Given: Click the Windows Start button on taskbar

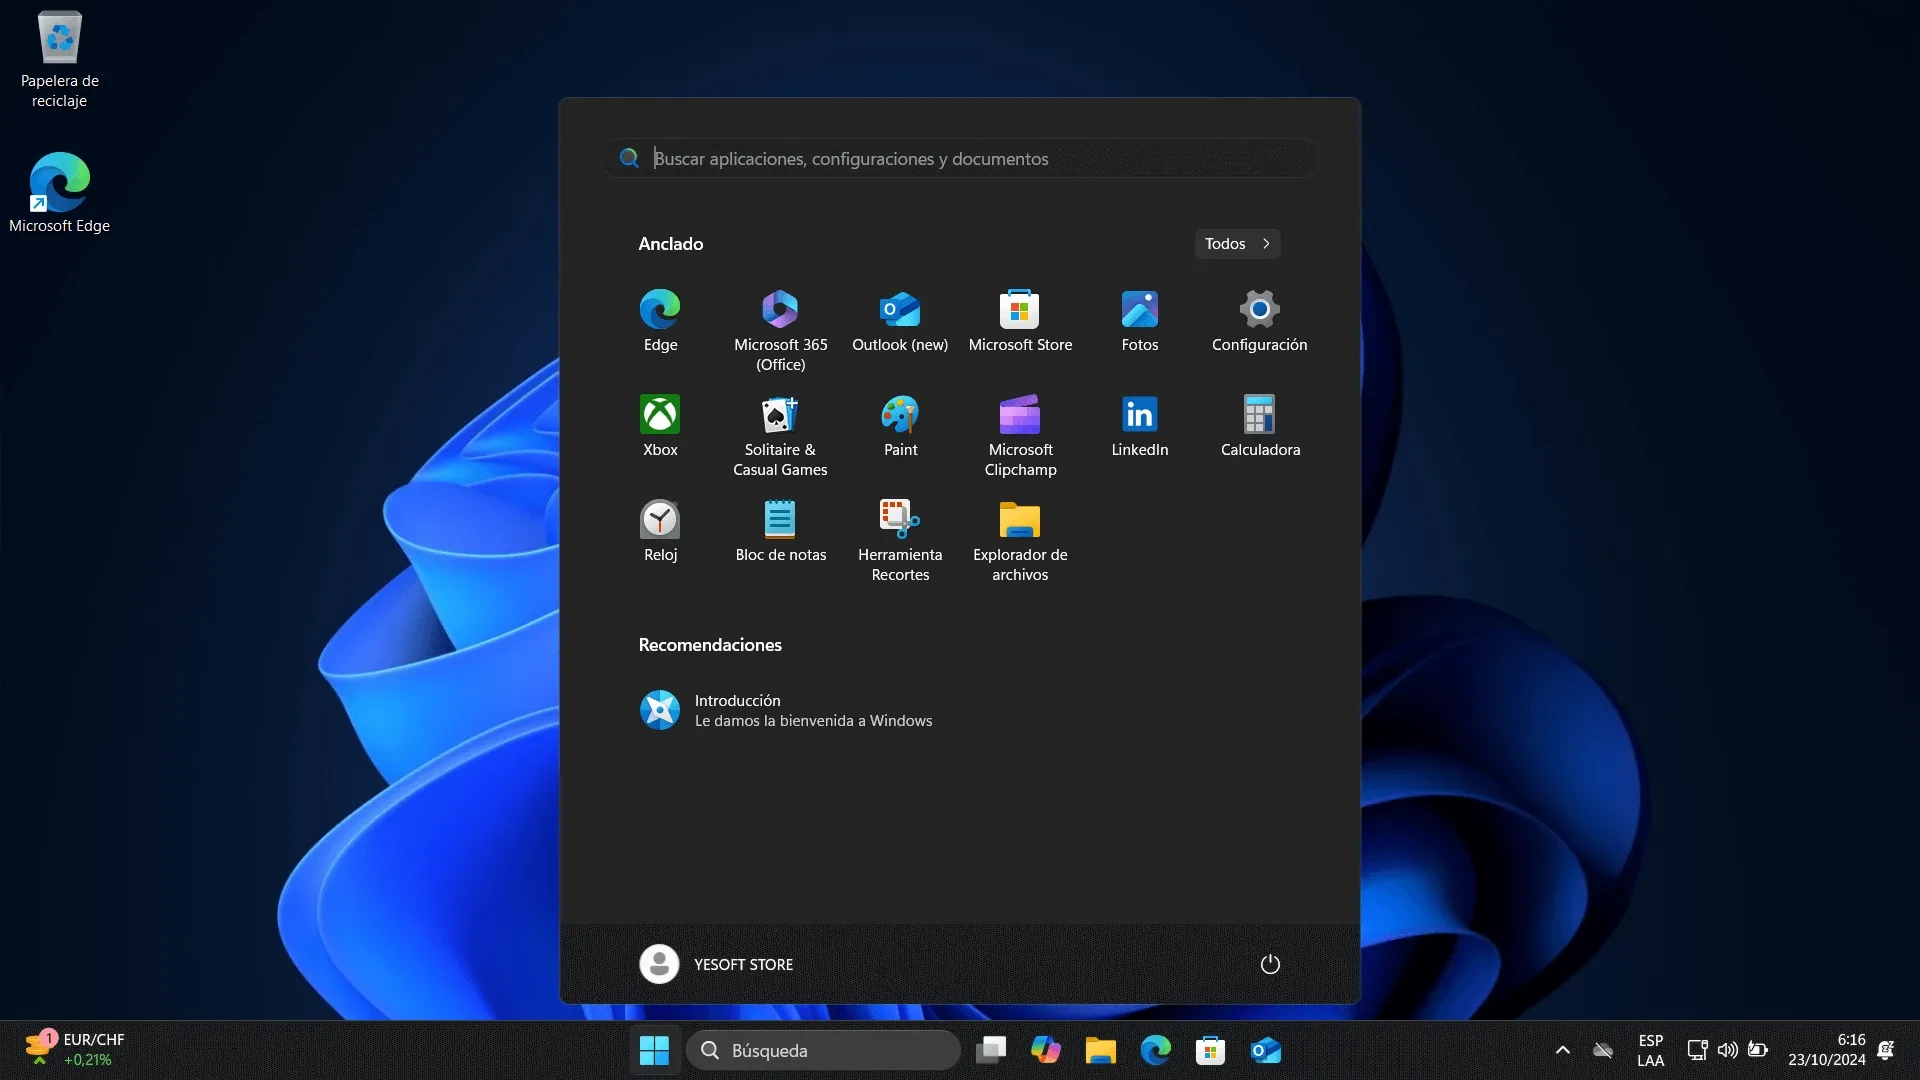Looking at the screenshot, I should tap(654, 1050).
